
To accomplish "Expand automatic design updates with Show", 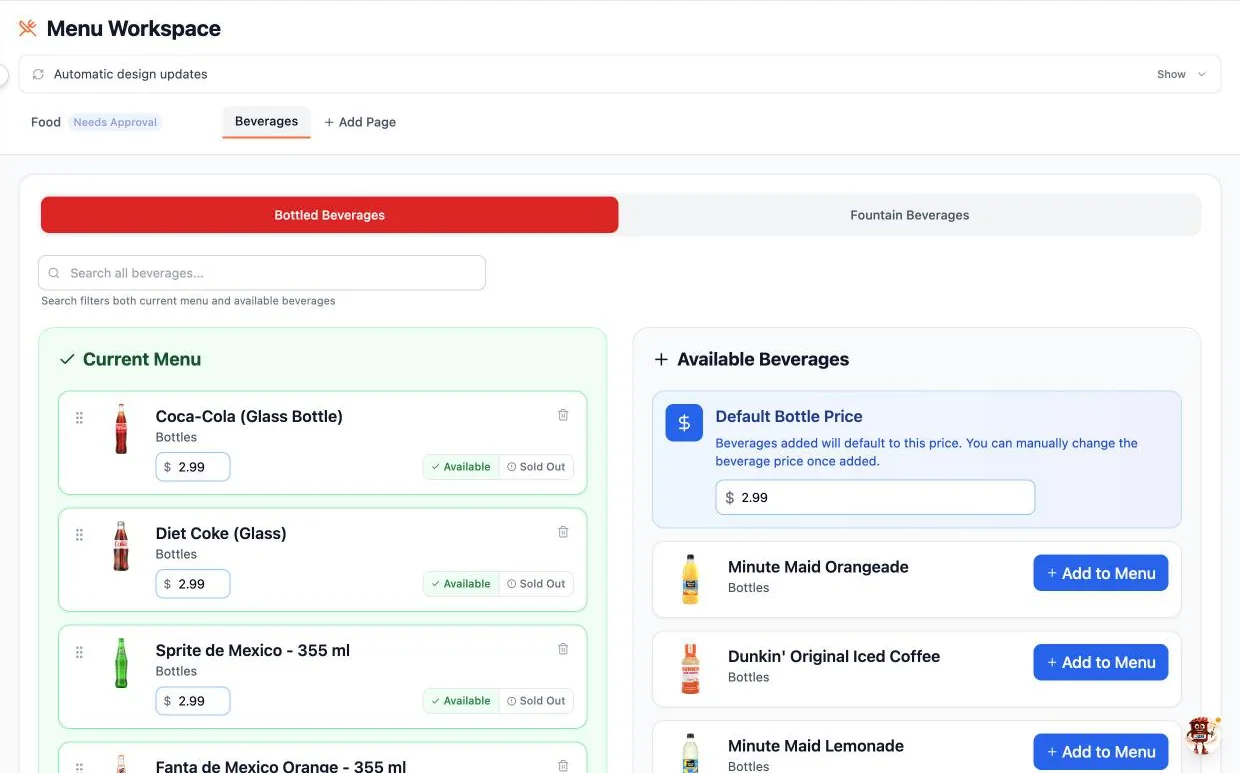I will click(x=1182, y=74).
